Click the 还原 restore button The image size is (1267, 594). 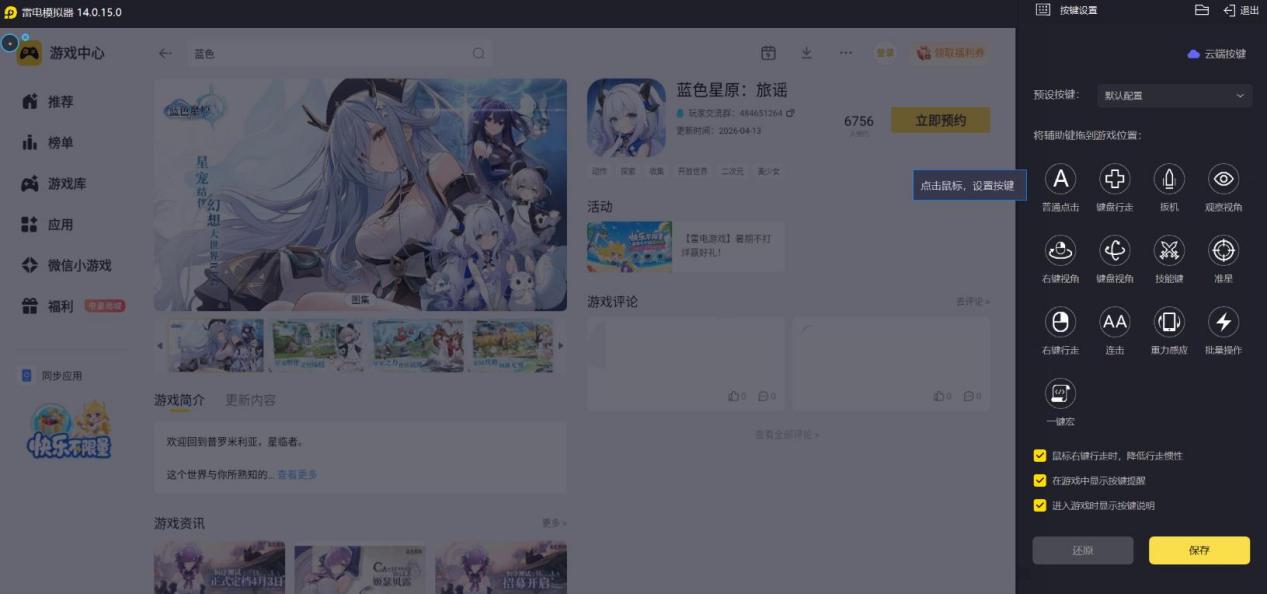[x=1083, y=550]
